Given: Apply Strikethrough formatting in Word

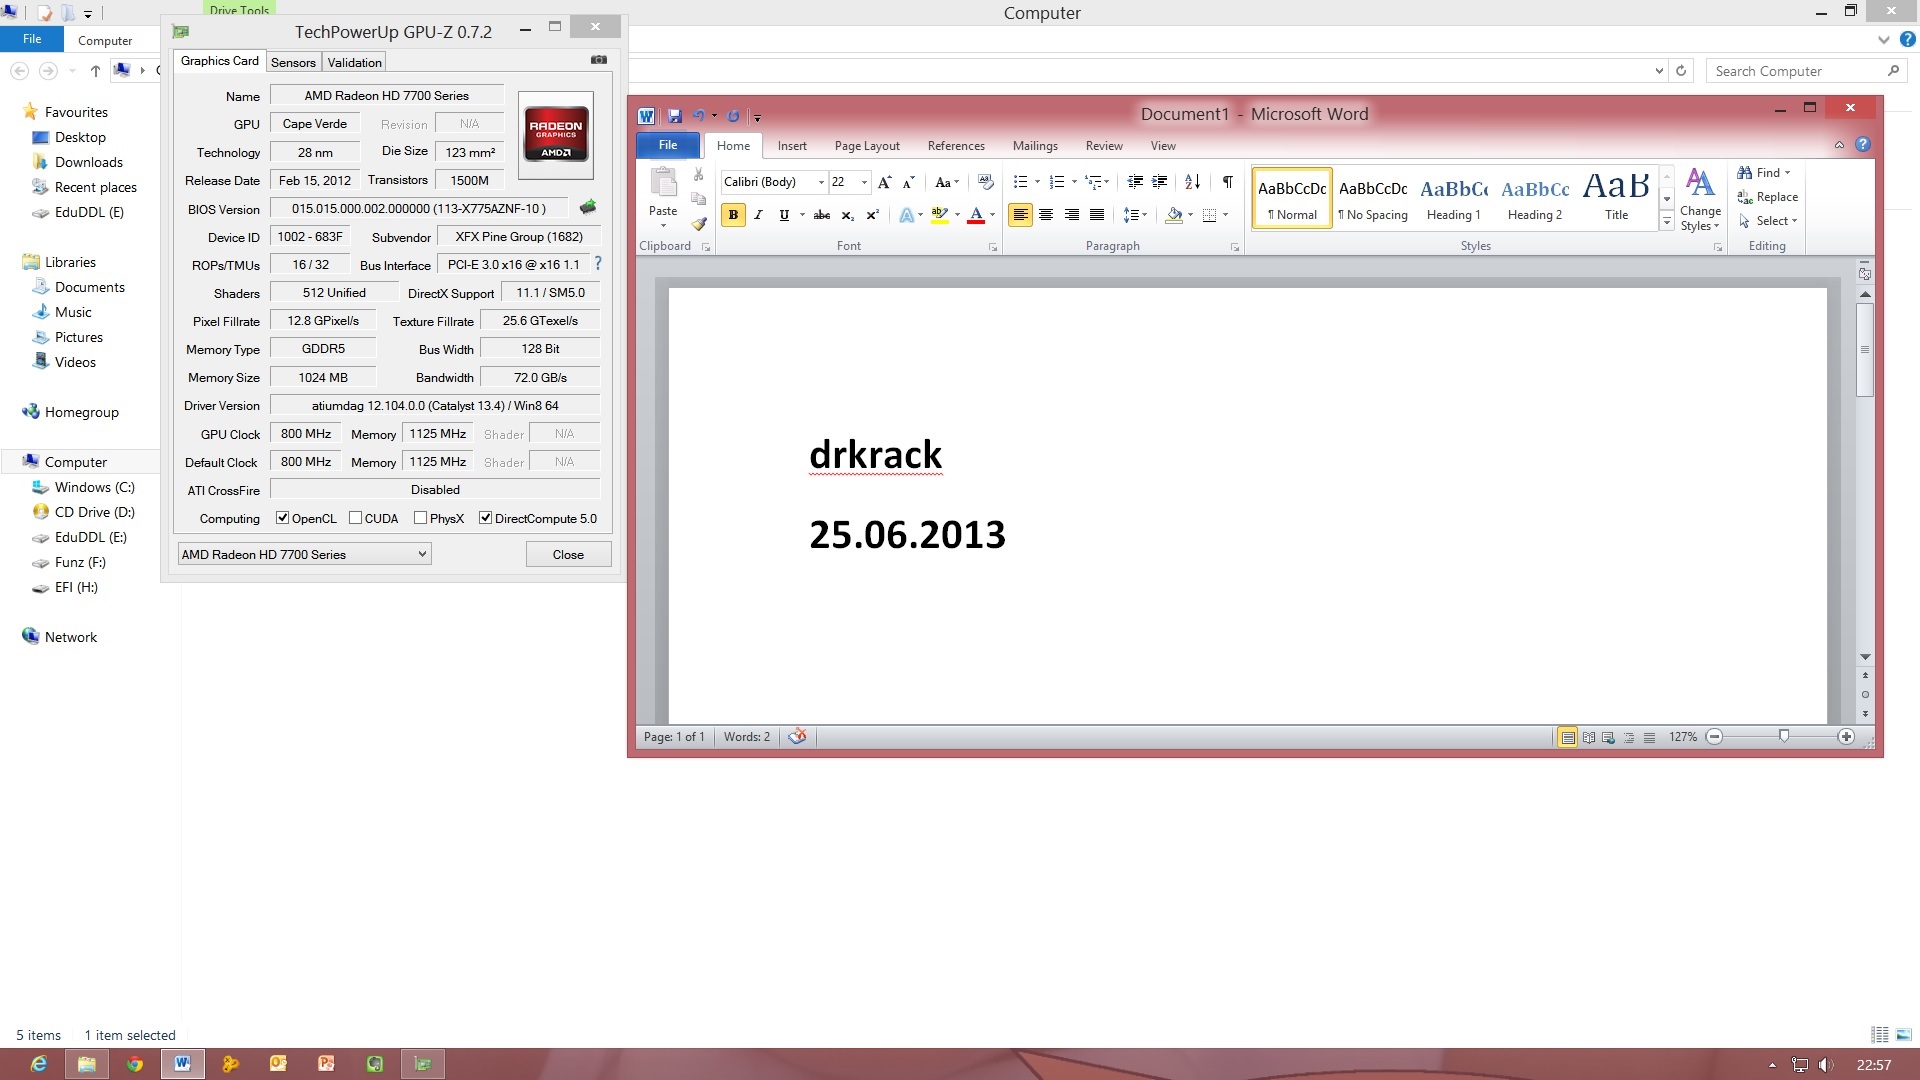Looking at the screenshot, I should point(822,215).
